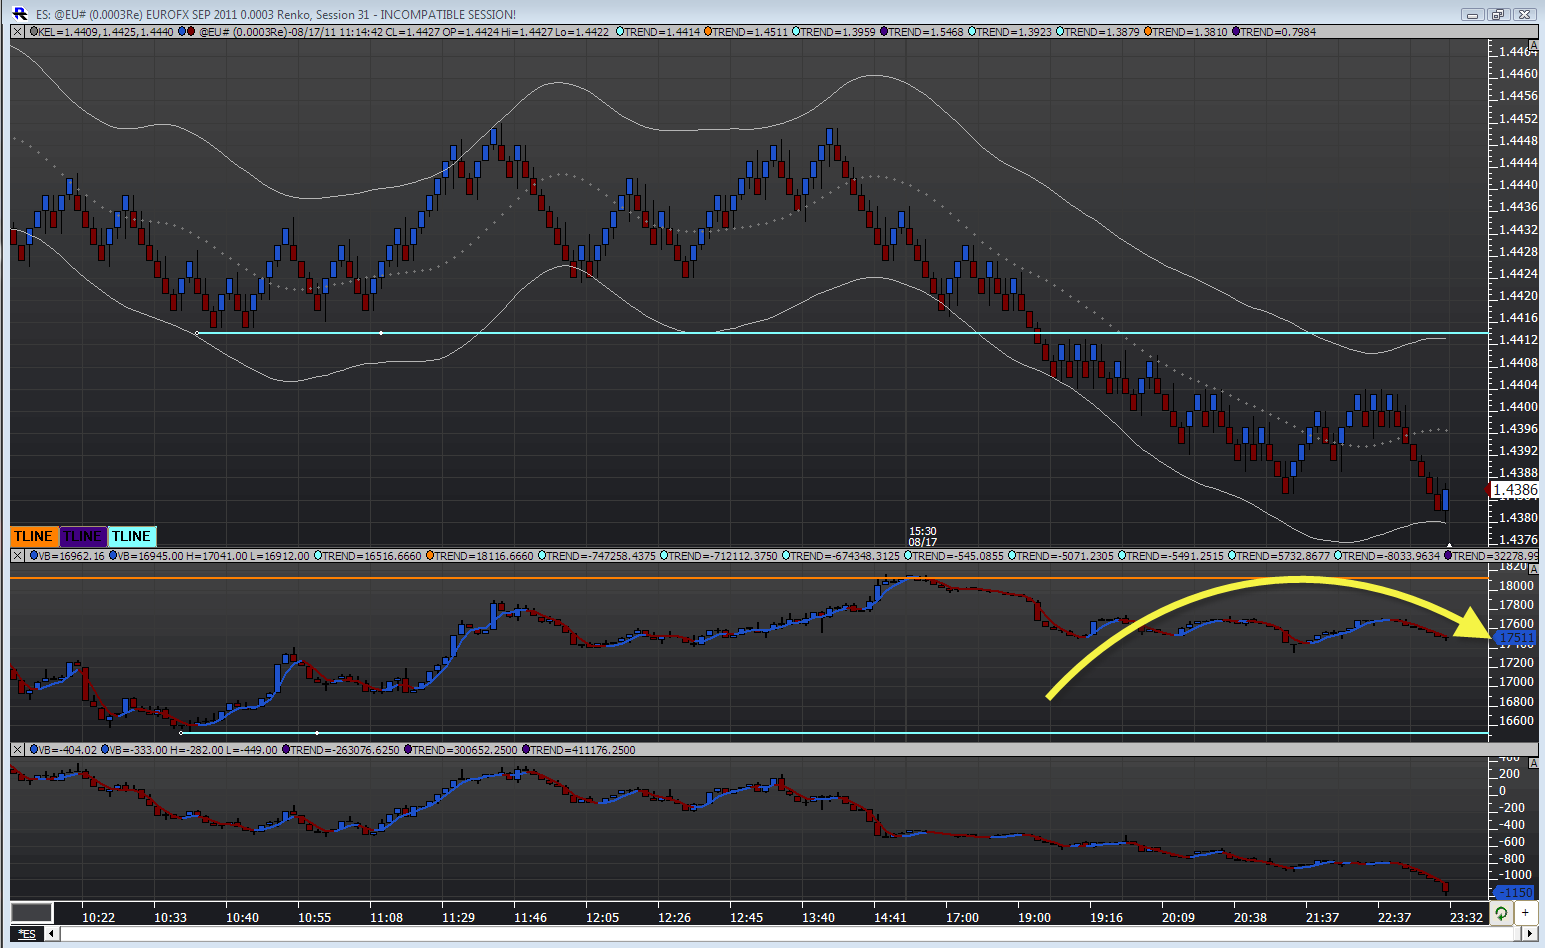Click the KEL indicator marker in top legend

click(x=33, y=32)
